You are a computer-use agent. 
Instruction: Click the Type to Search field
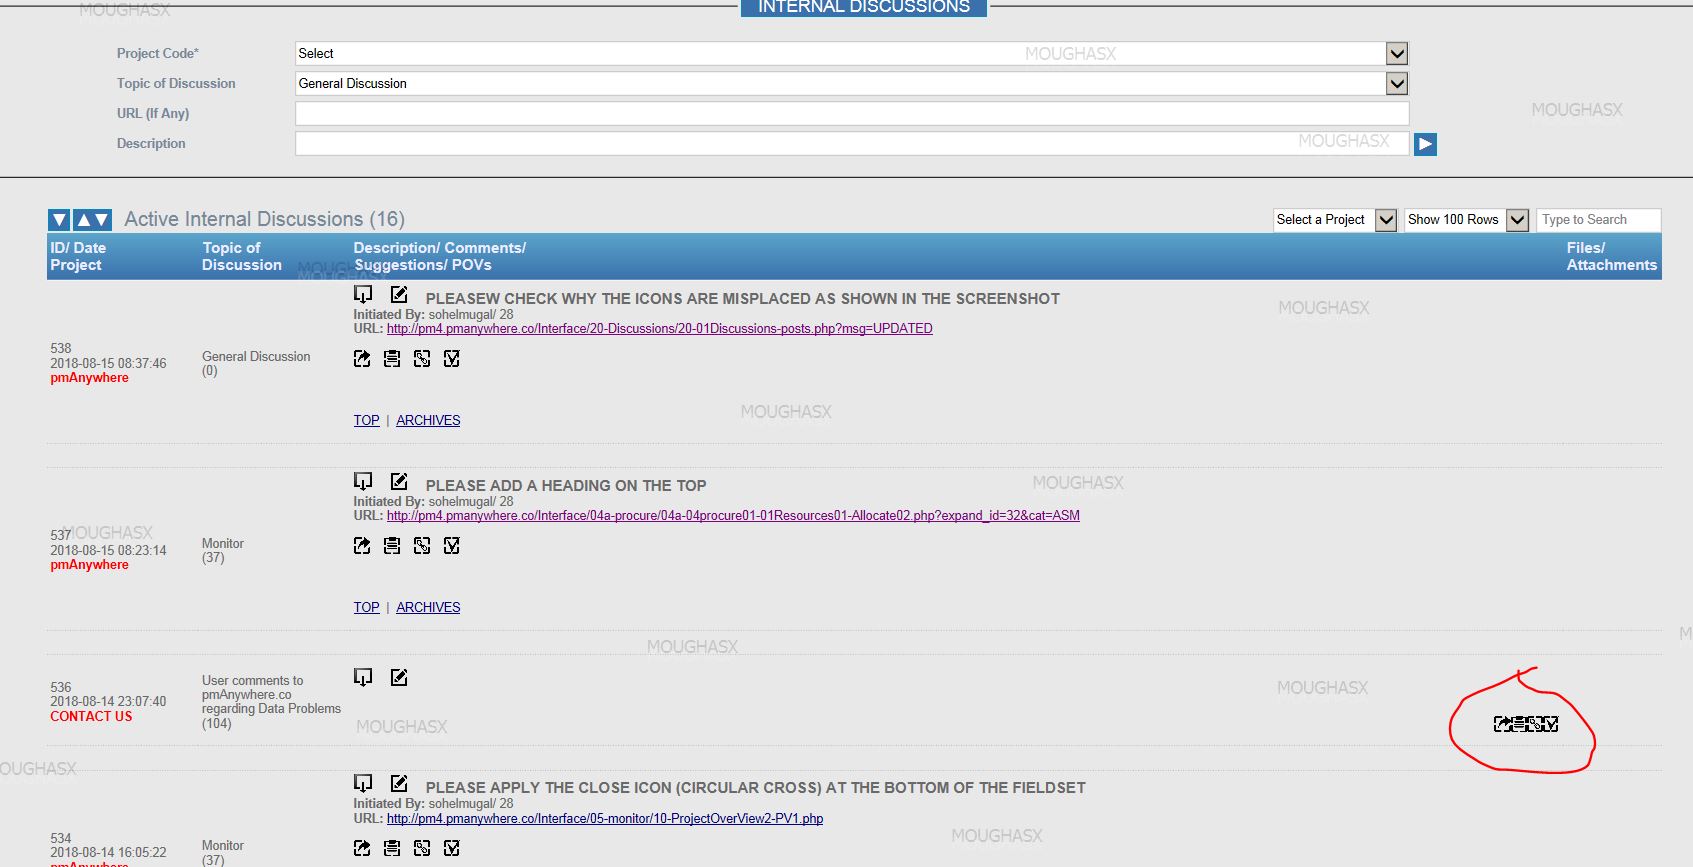(x=1597, y=220)
